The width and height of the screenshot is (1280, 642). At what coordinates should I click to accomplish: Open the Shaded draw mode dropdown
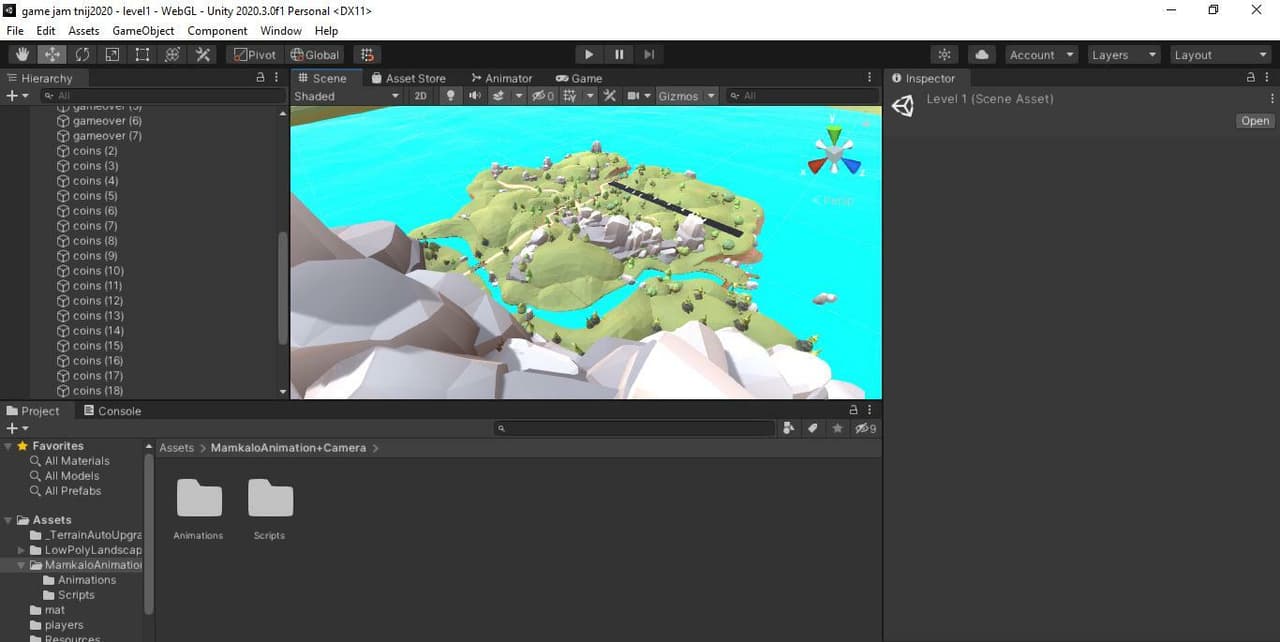tap(346, 96)
